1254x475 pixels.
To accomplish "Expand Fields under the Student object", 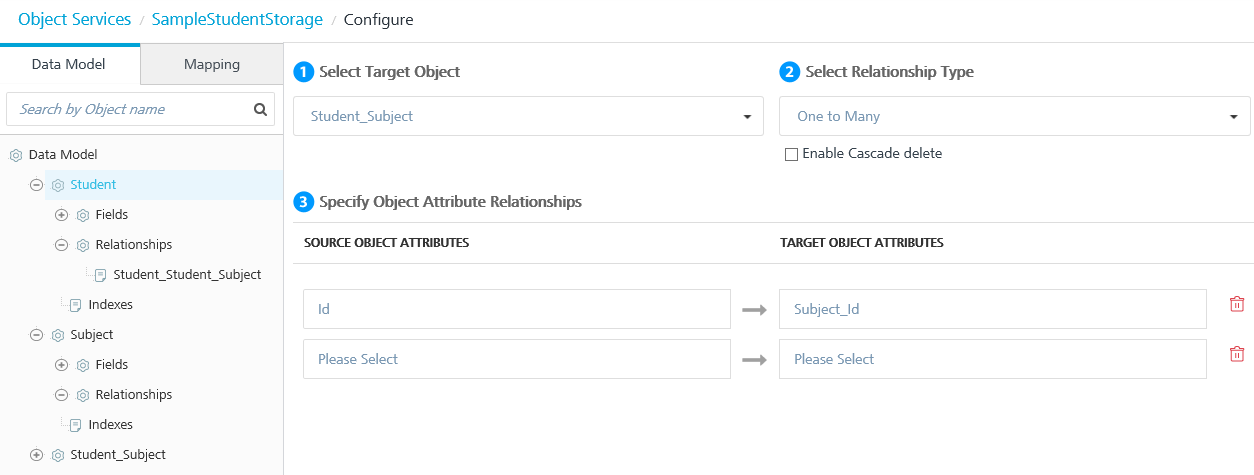I will [62, 215].
